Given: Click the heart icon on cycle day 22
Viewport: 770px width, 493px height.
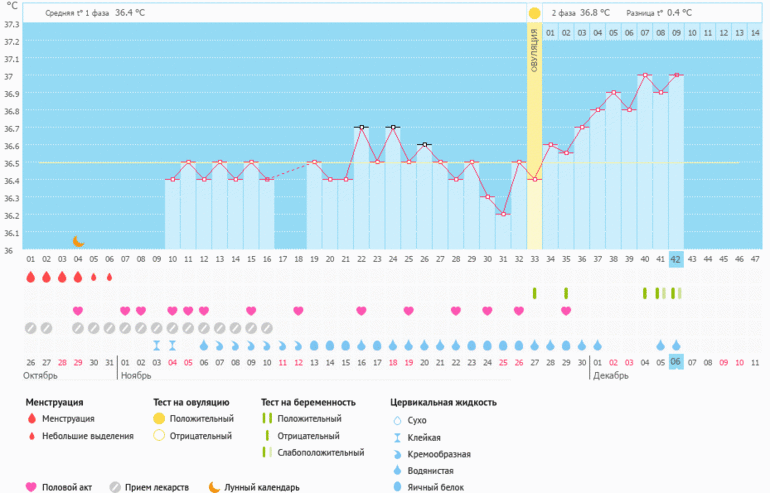Looking at the screenshot, I should tap(361, 311).
